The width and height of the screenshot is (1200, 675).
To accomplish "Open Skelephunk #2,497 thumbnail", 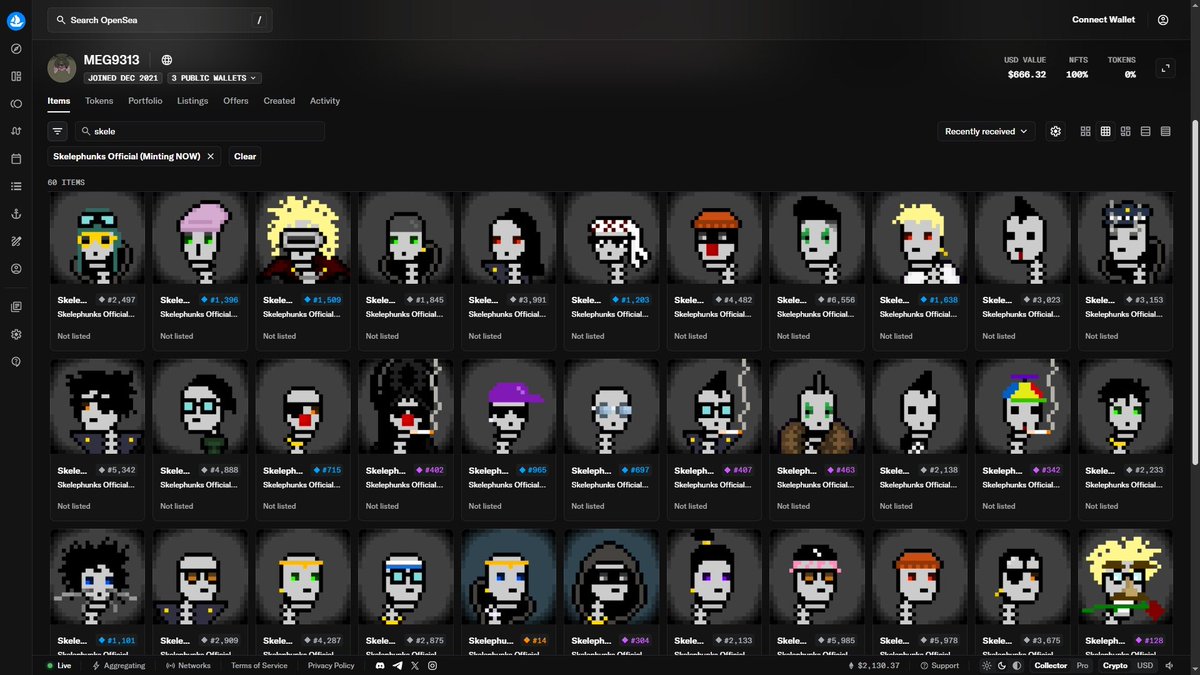I will pos(97,237).
